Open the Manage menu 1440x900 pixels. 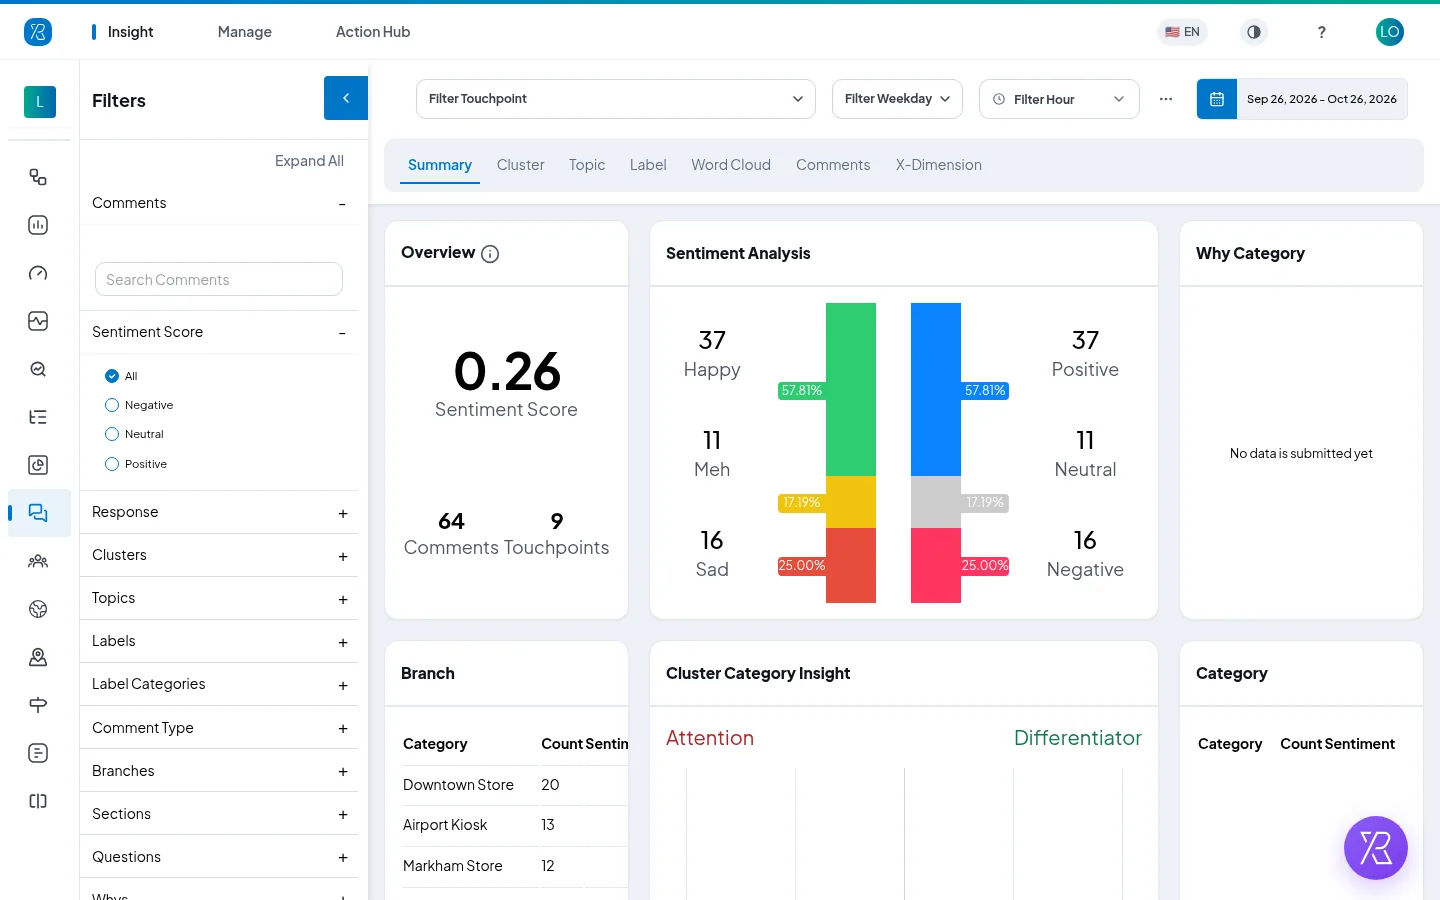245,32
